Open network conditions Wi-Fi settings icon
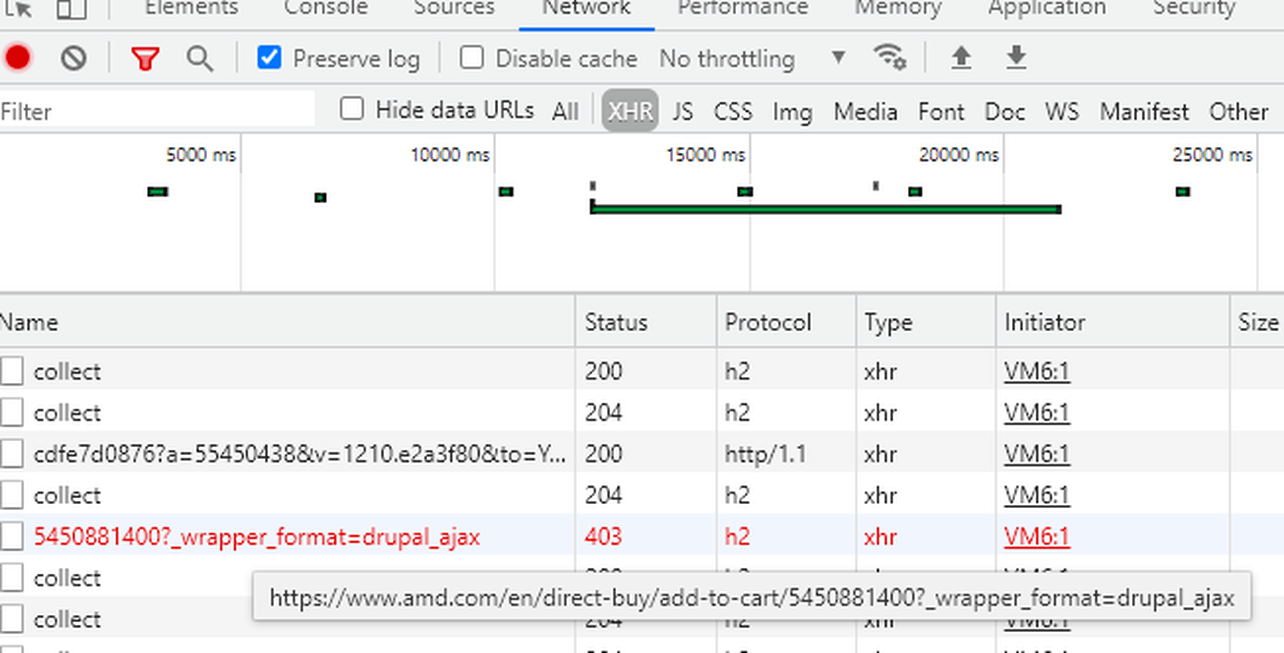This screenshot has width=1284, height=653. pyautogui.click(x=889, y=58)
